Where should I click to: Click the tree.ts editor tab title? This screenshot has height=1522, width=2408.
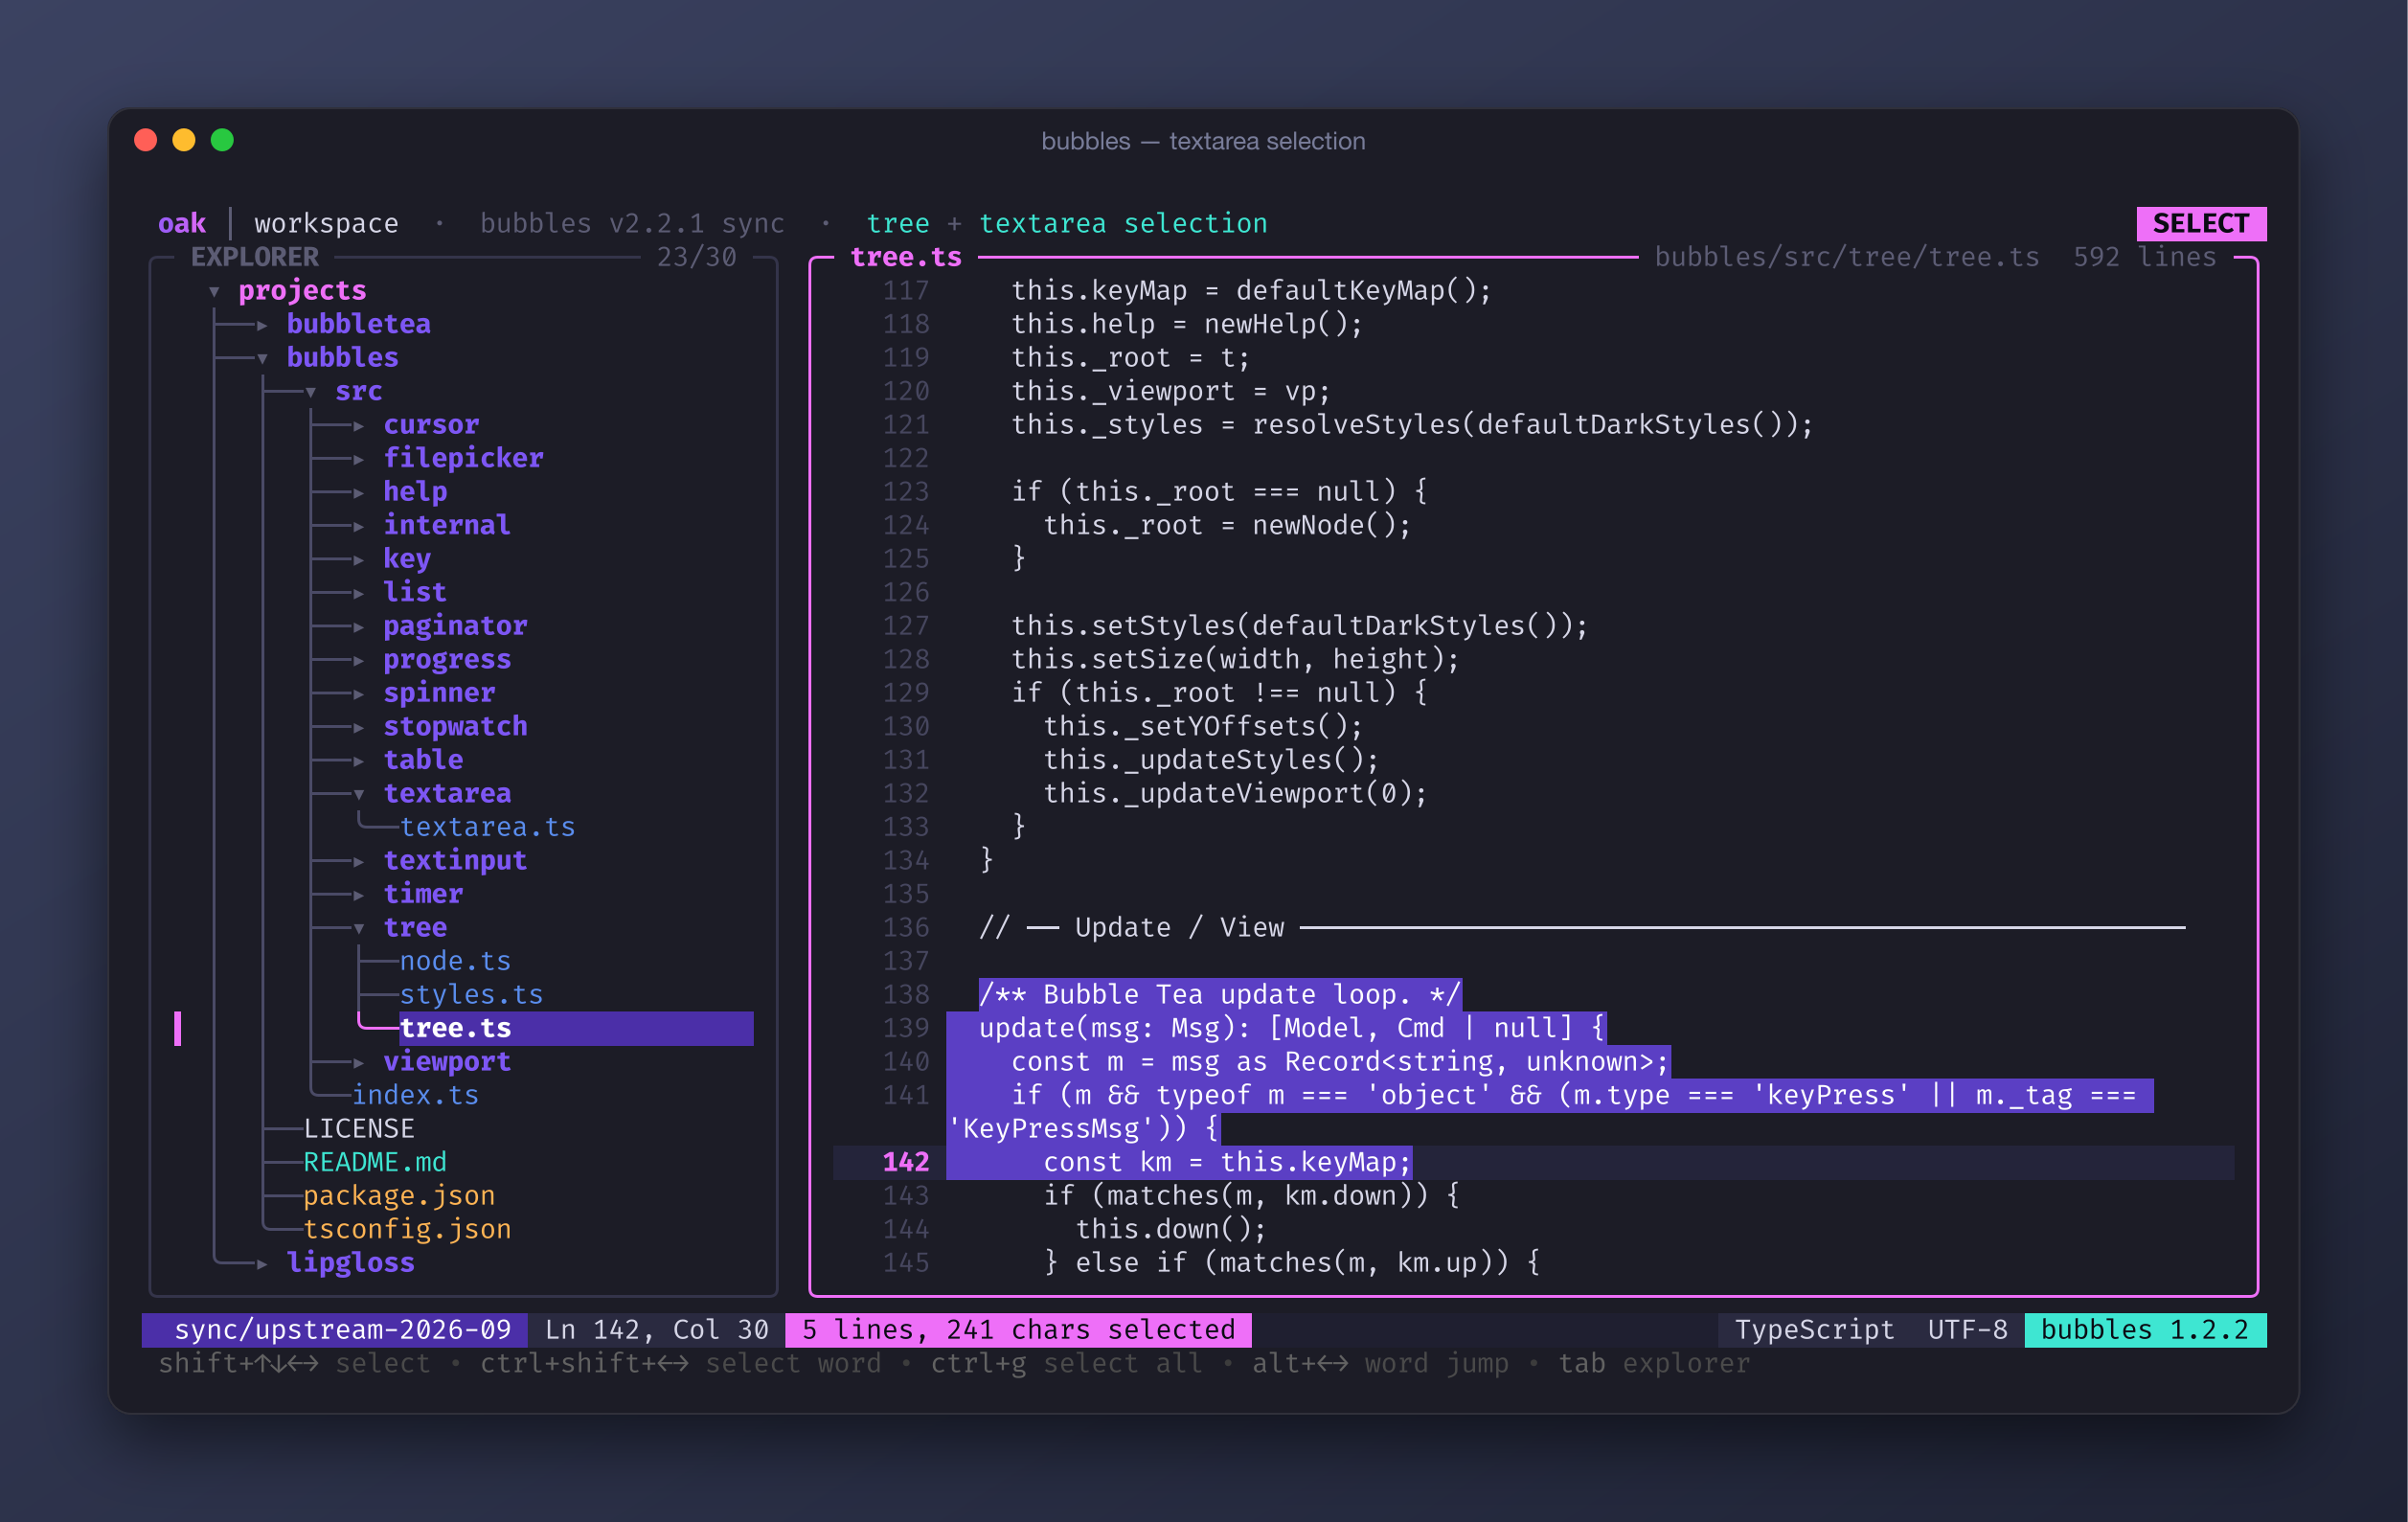click(x=906, y=257)
